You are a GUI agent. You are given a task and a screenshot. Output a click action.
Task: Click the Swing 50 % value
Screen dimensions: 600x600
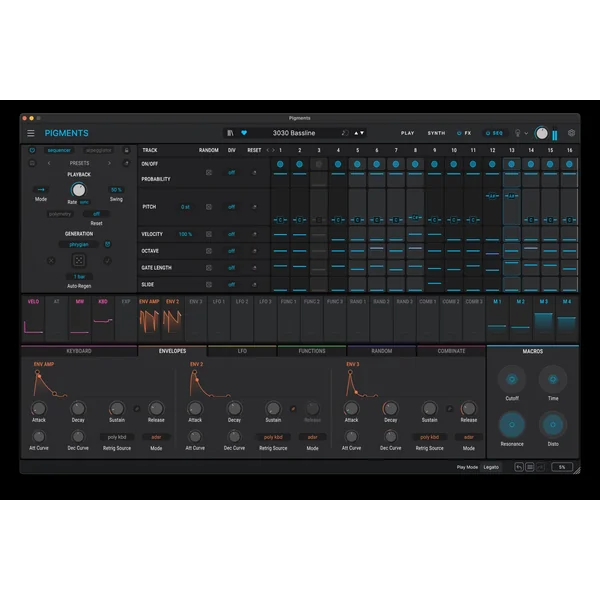(x=116, y=190)
